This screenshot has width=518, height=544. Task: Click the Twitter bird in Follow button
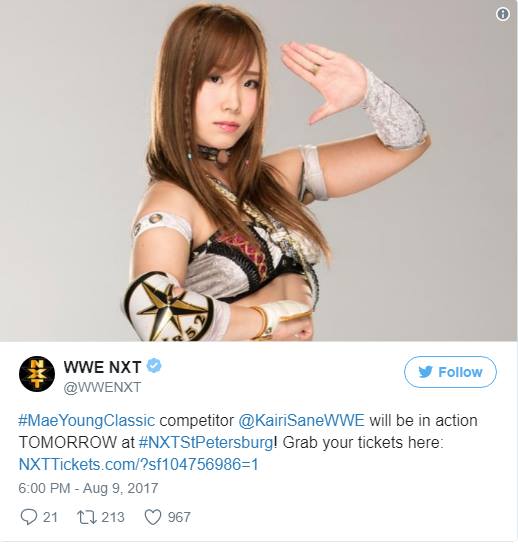(x=425, y=372)
